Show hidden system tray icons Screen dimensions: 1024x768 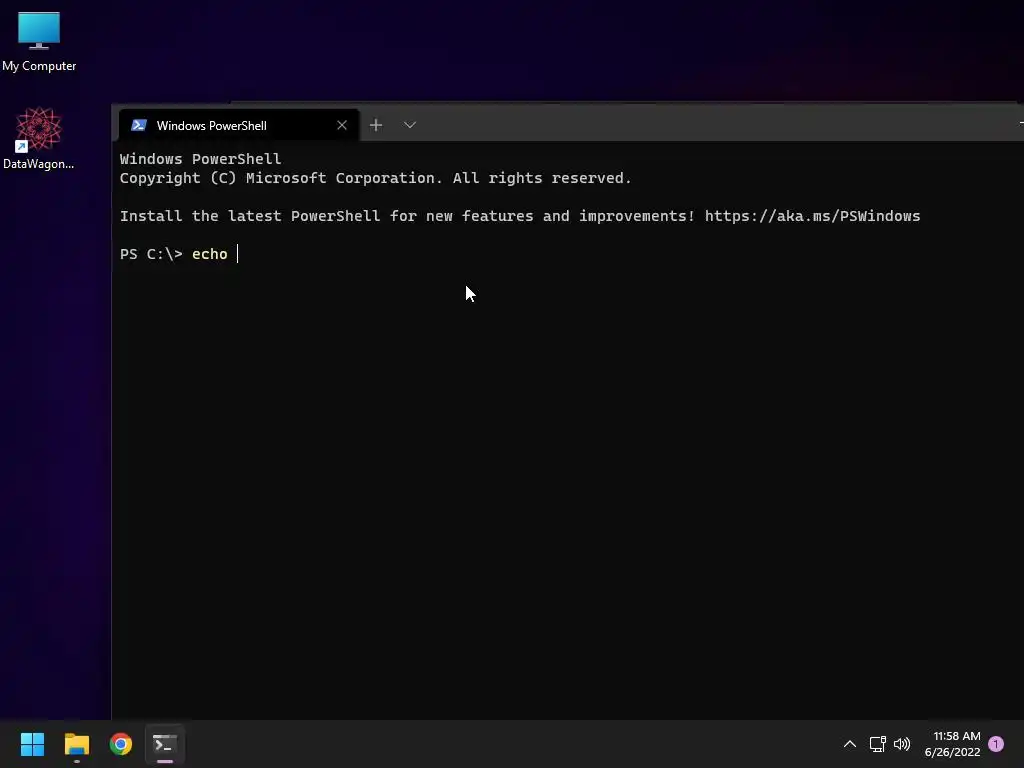[x=850, y=744]
